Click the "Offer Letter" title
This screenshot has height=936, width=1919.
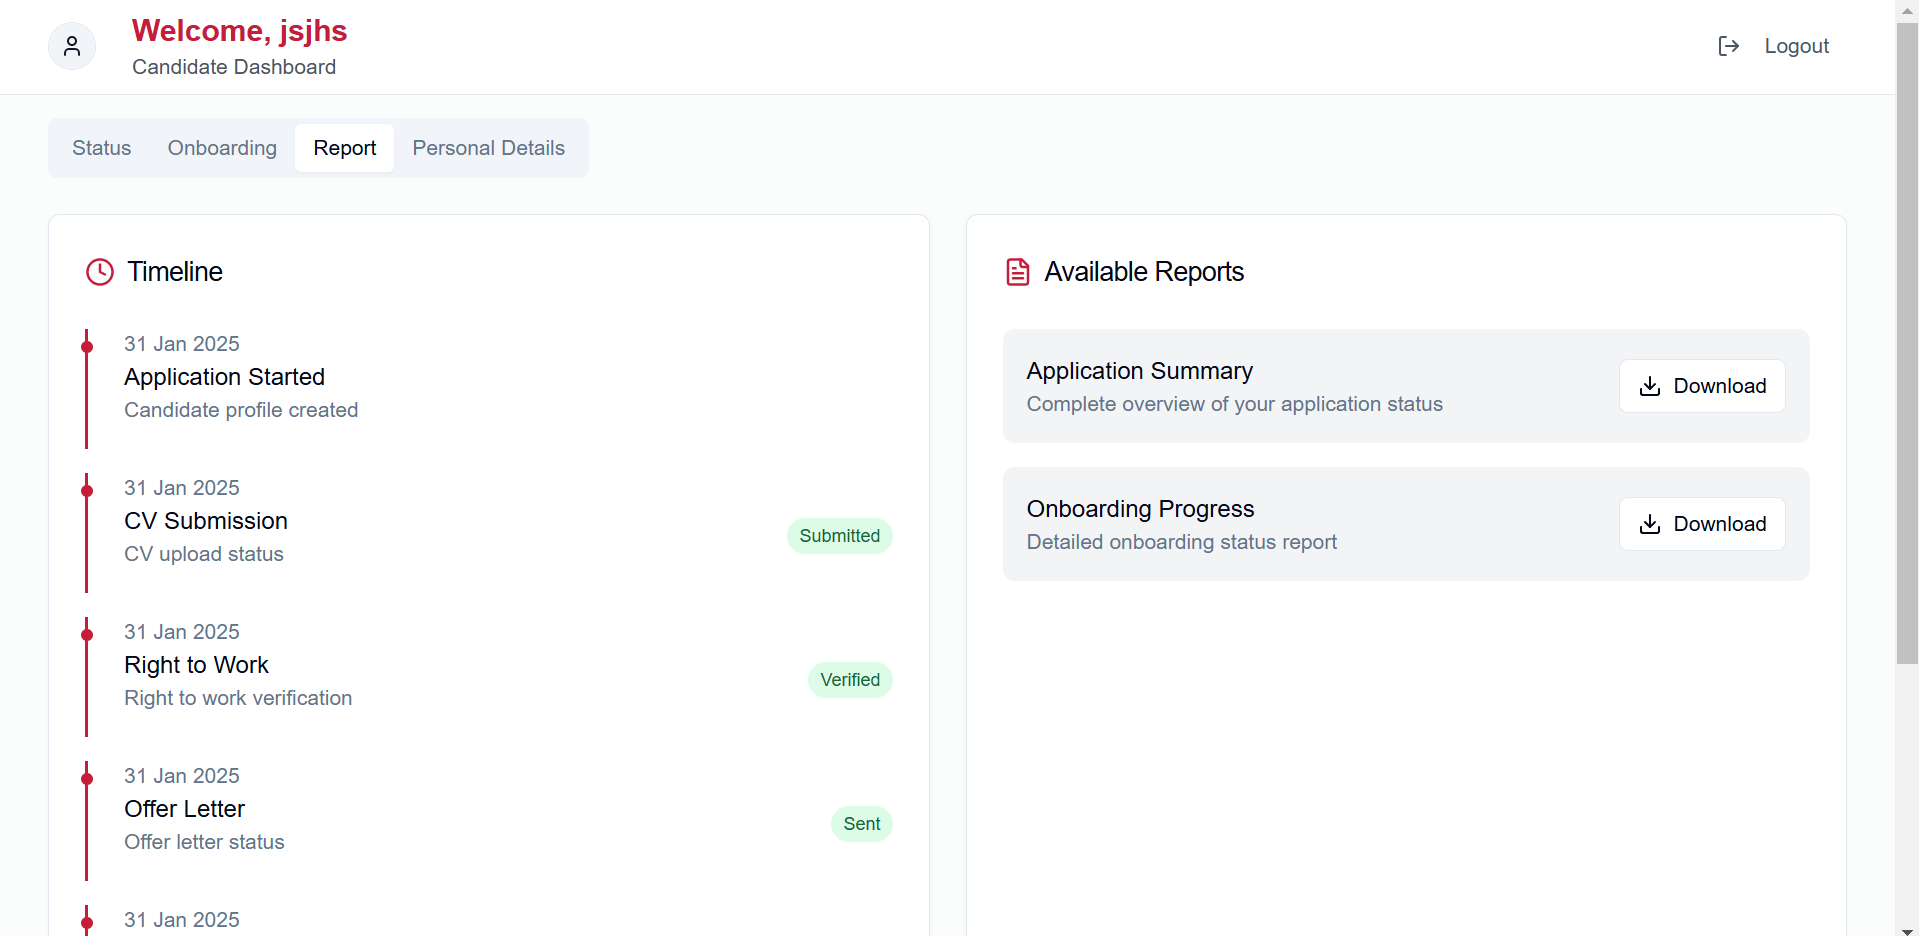click(x=184, y=809)
